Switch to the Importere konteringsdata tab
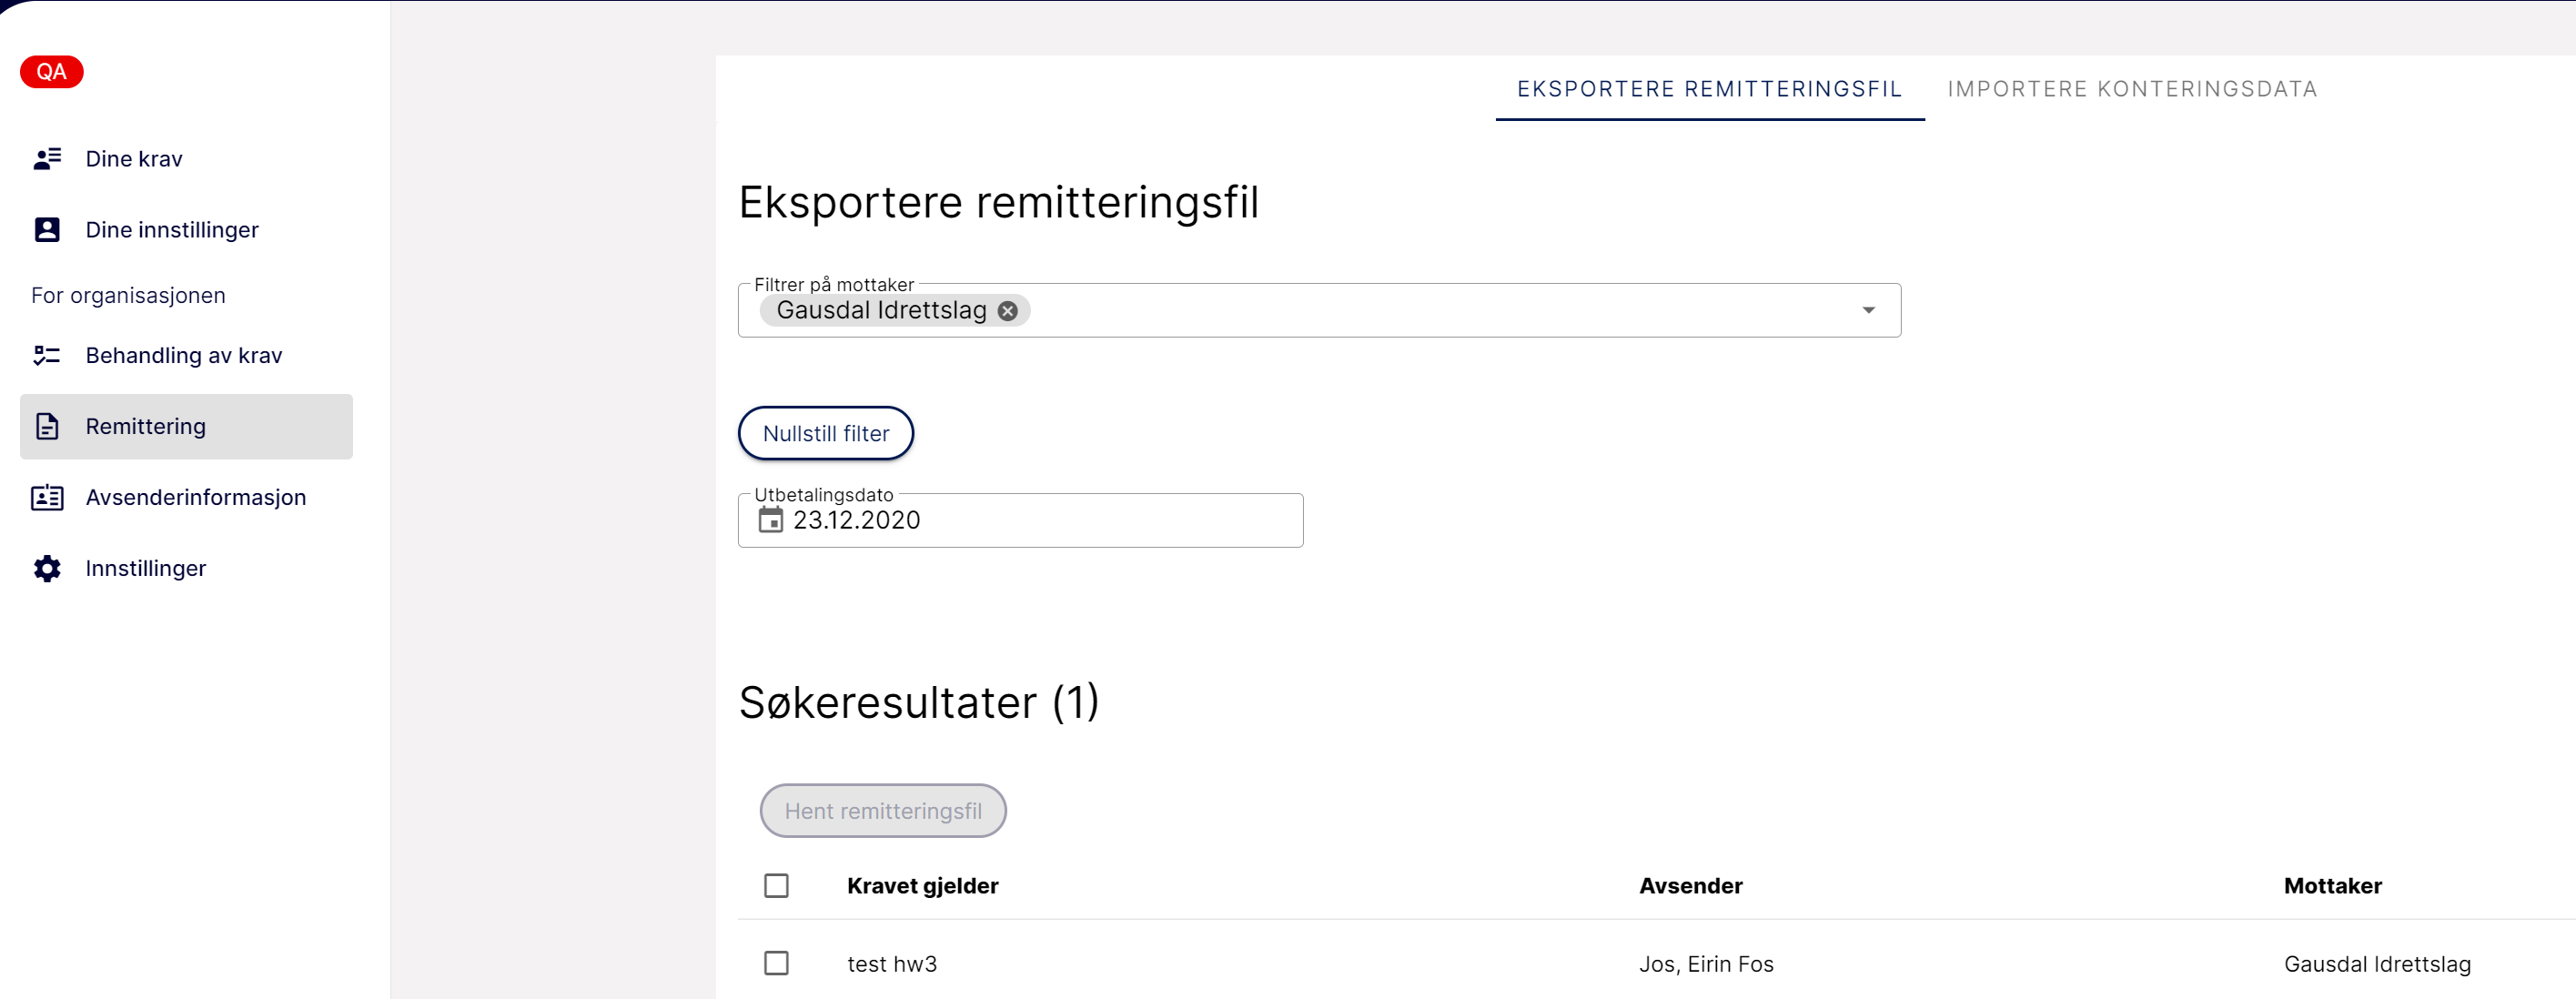Screen dimensions: 2576x999 coord(2132,89)
